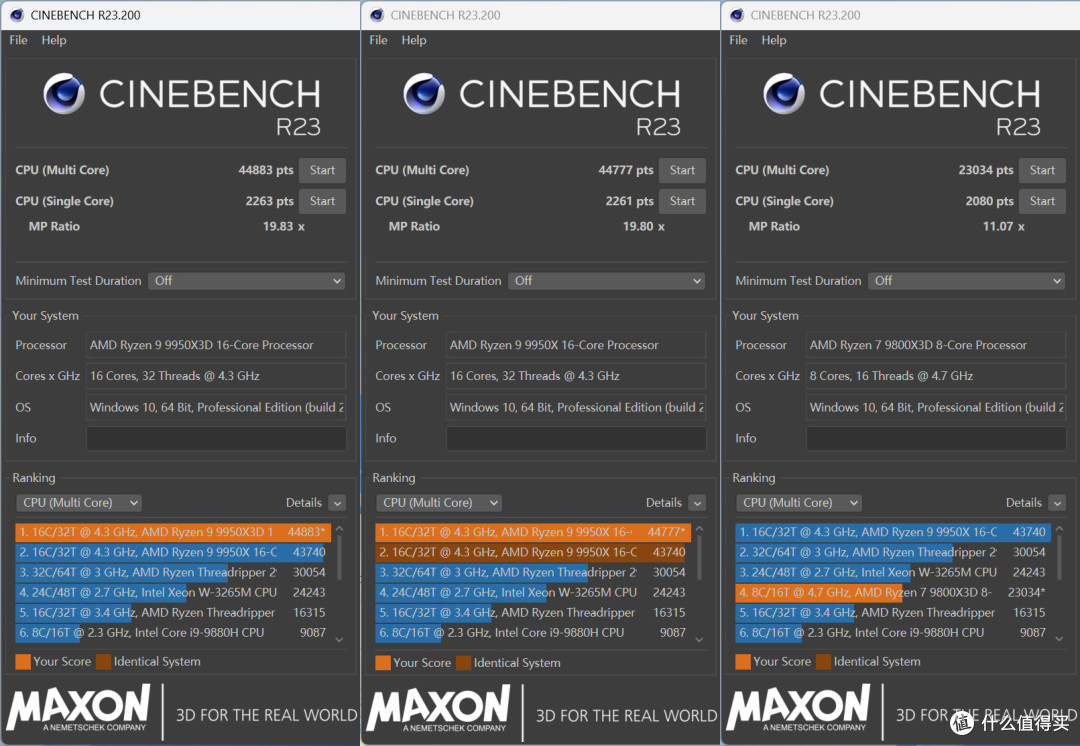The image size is (1080, 746).
Task: Expand Details arrow in the 23034 pts window
Action: click(1057, 503)
